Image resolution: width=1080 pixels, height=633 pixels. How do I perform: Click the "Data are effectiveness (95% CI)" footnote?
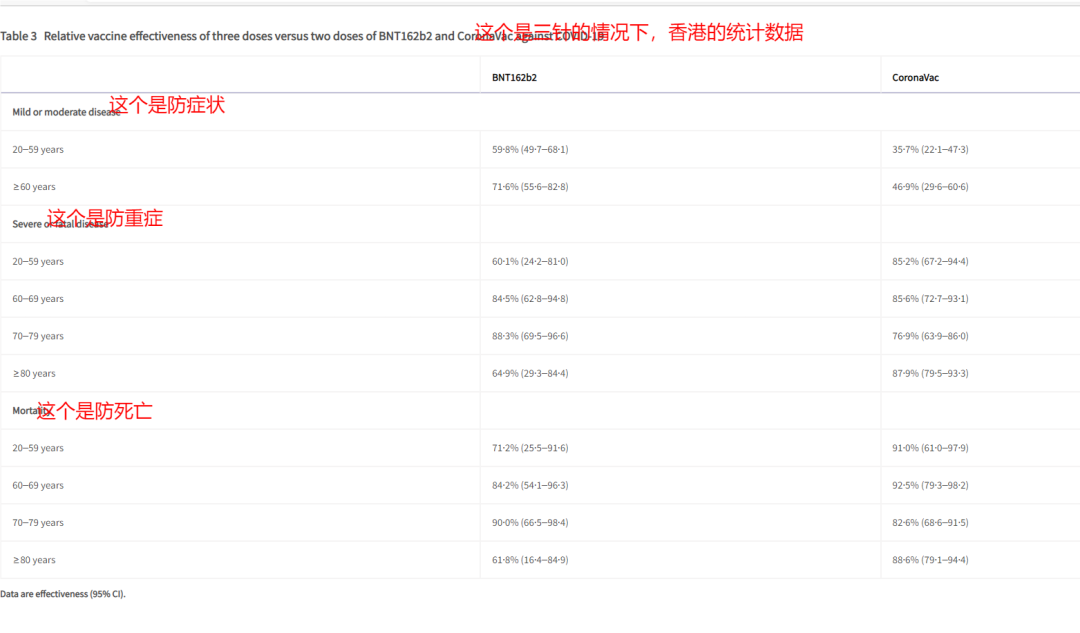point(63,594)
